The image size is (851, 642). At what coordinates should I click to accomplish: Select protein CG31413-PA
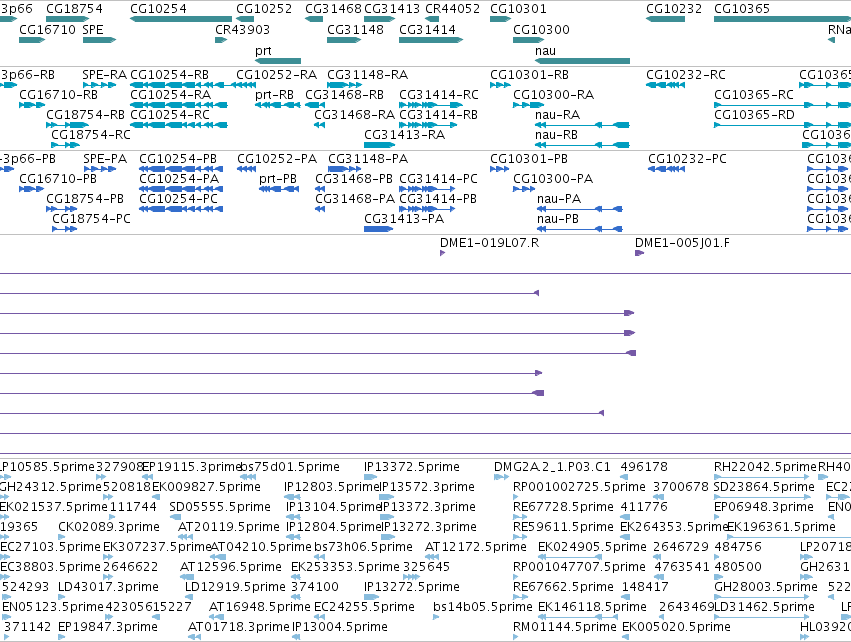404,219
